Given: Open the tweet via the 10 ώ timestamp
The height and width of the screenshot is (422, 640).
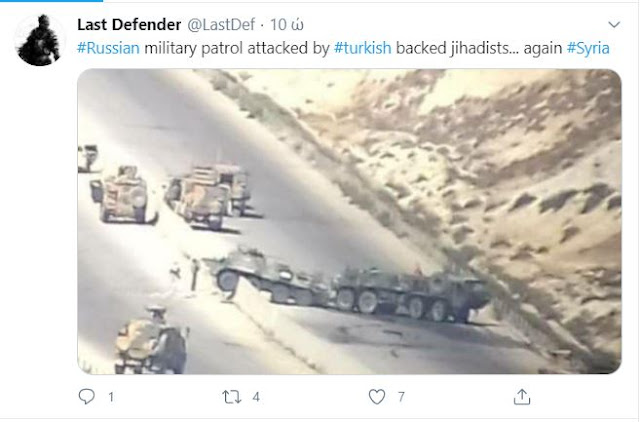Looking at the screenshot, I should click(287, 25).
